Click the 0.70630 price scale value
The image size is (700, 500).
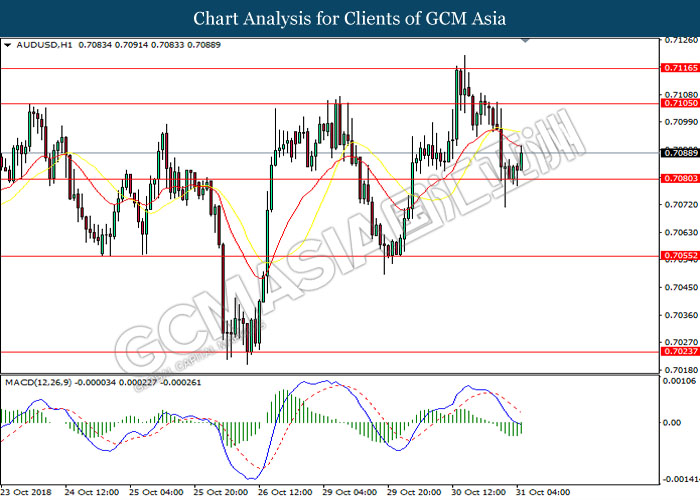click(681, 233)
